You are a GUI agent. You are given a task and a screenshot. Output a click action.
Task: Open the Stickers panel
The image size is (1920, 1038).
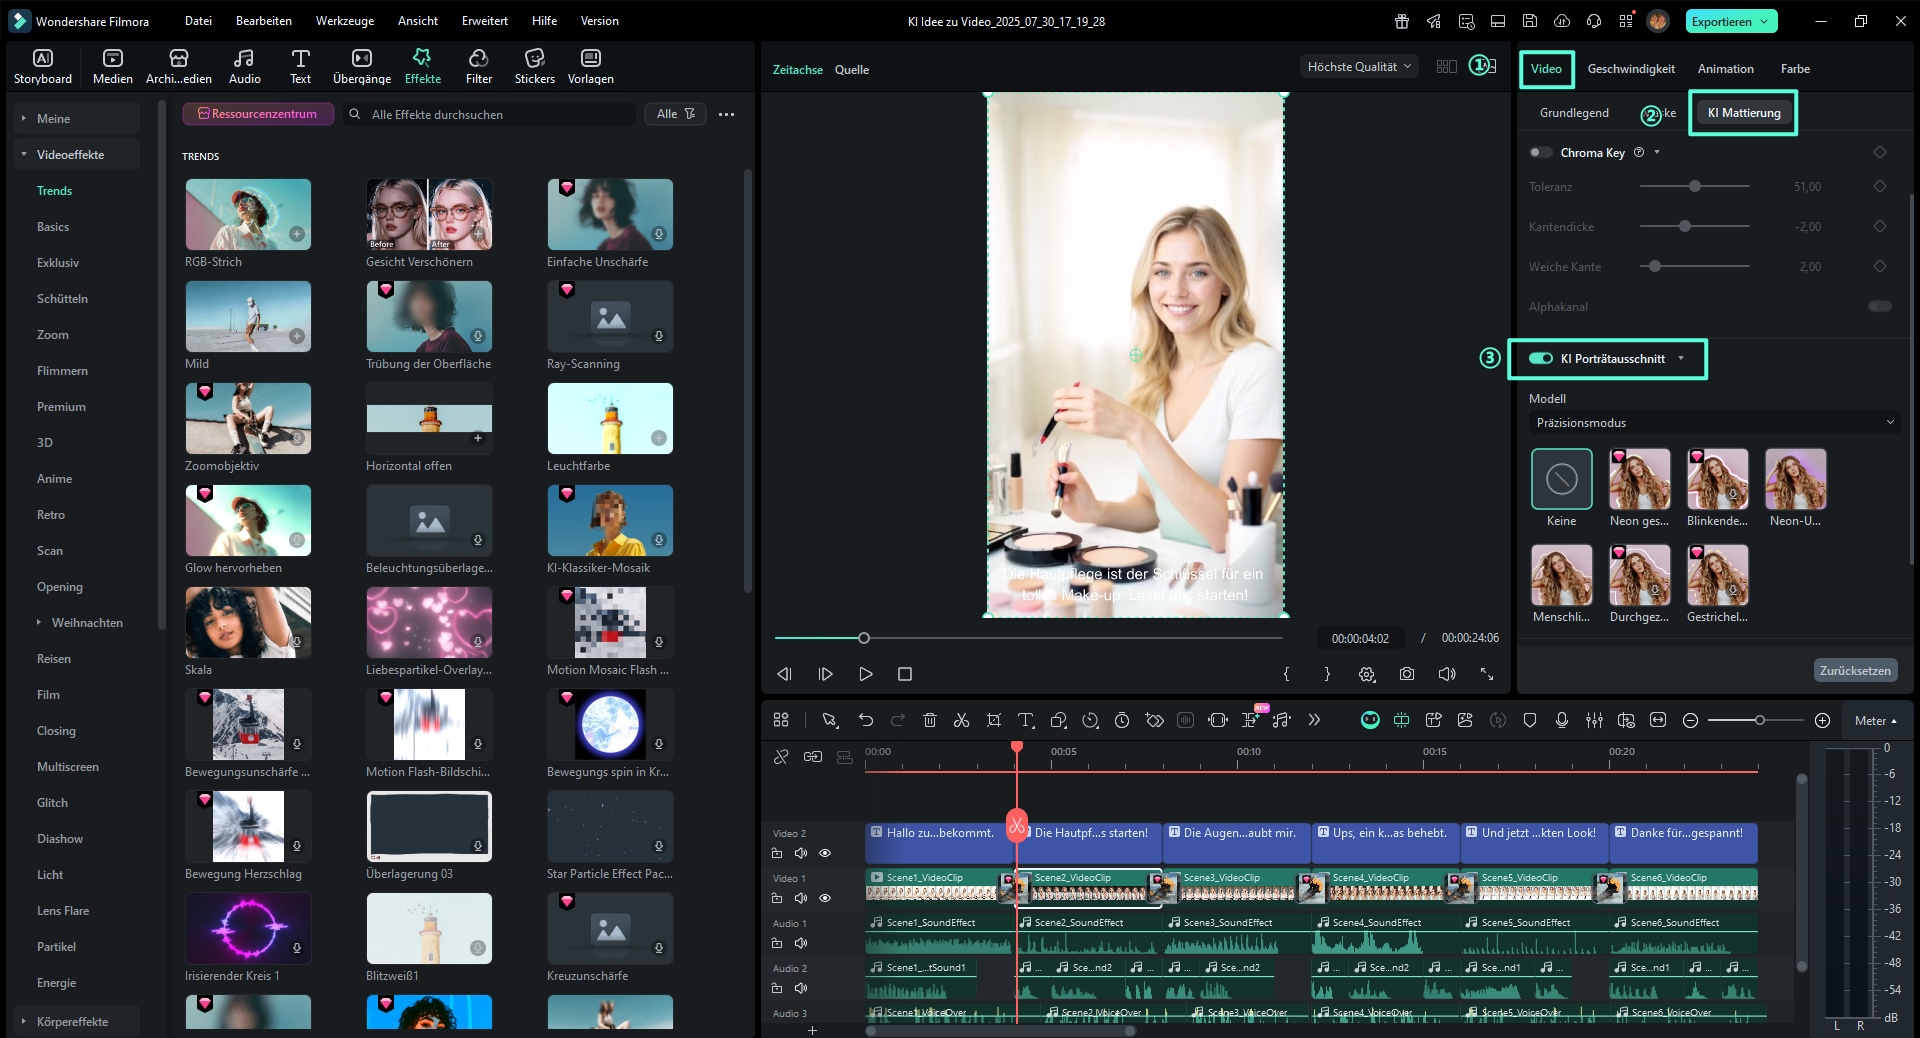534,66
